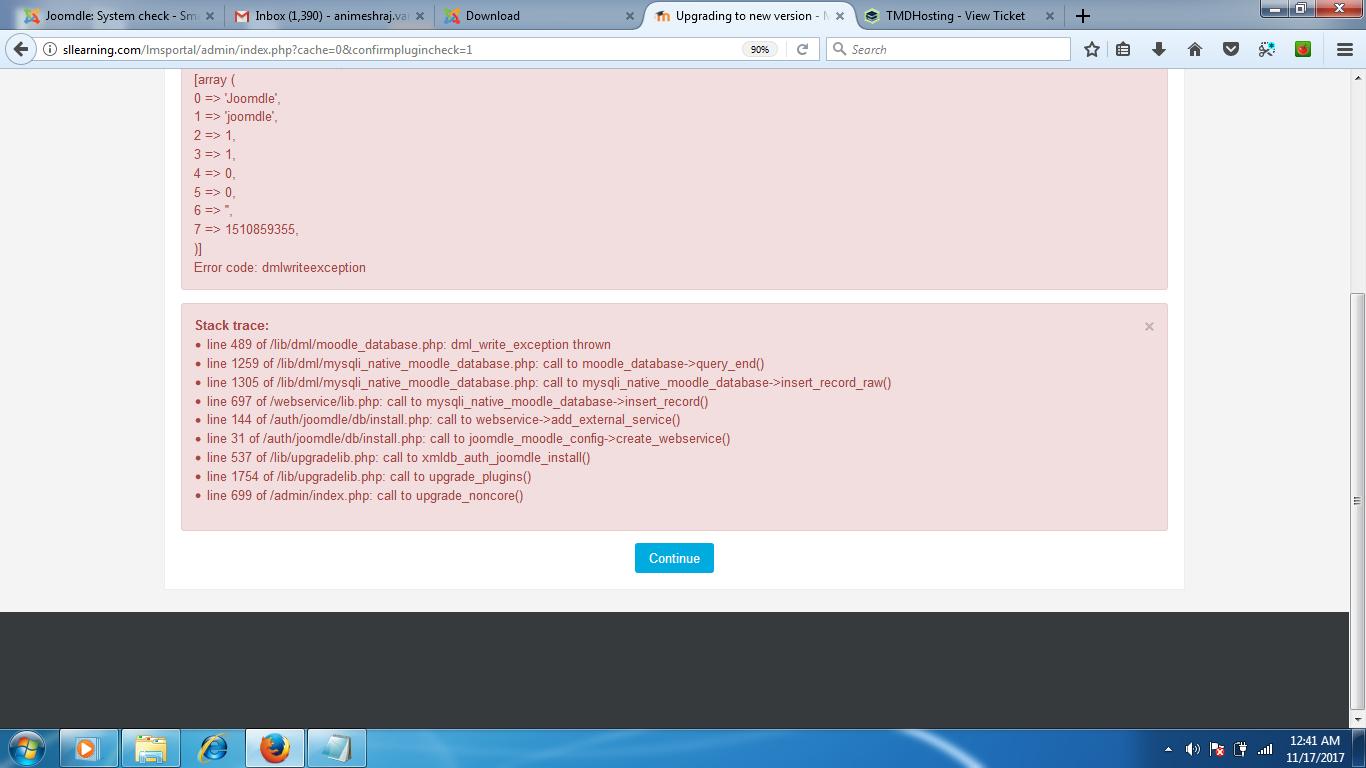This screenshot has height=768, width=1366.
Task: Go to the Firefox home page
Action: pos(1195,49)
